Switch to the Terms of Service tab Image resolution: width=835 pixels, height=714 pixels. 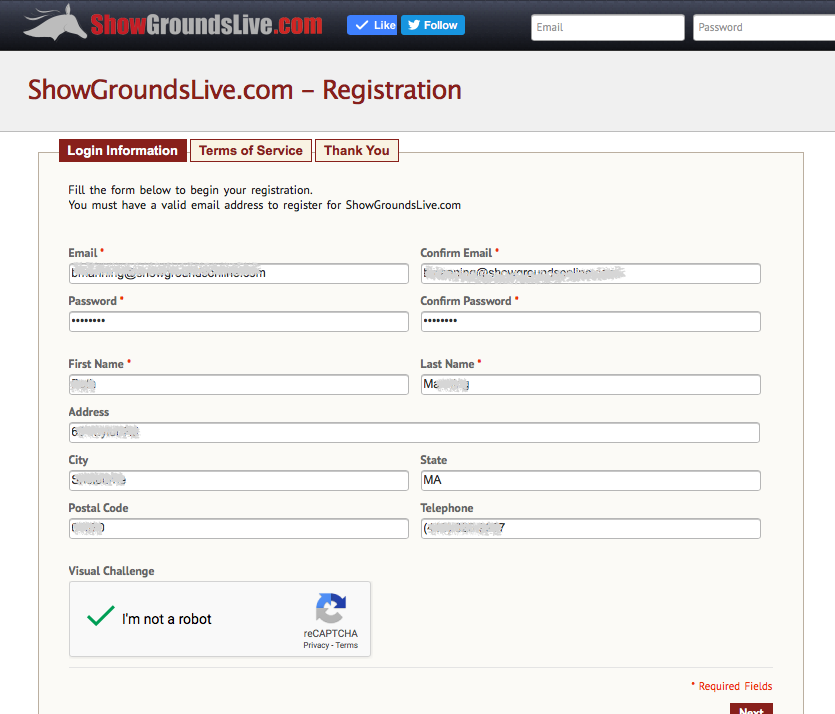pos(251,151)
